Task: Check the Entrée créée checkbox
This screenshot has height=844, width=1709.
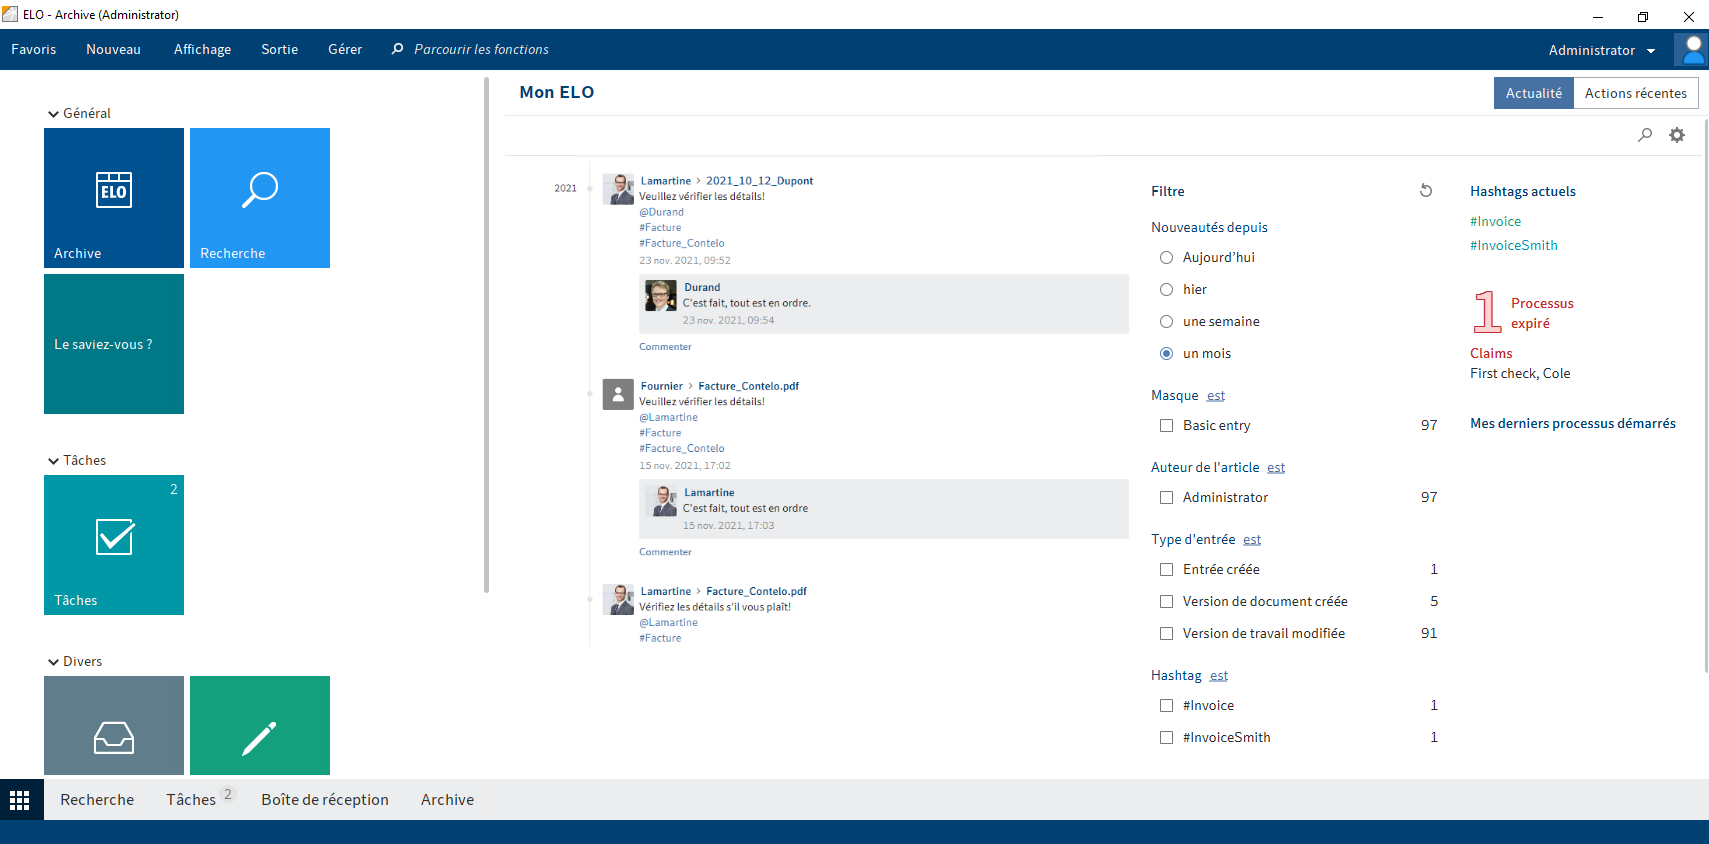Action: click(1166, 569)
